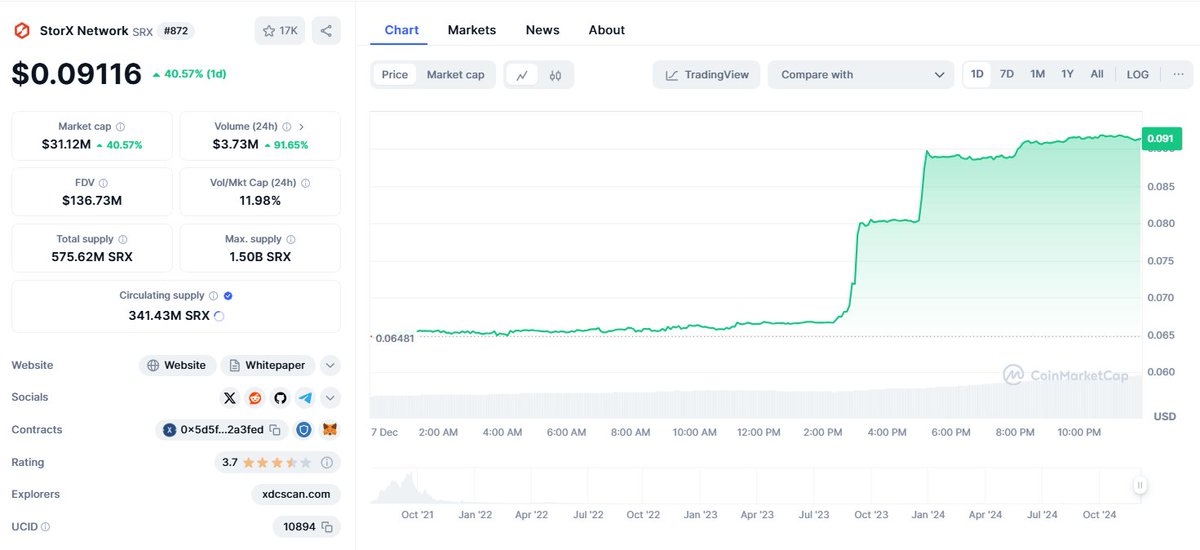Click the $31.12M market cap value
The image size is (1200, 550).
66,145
